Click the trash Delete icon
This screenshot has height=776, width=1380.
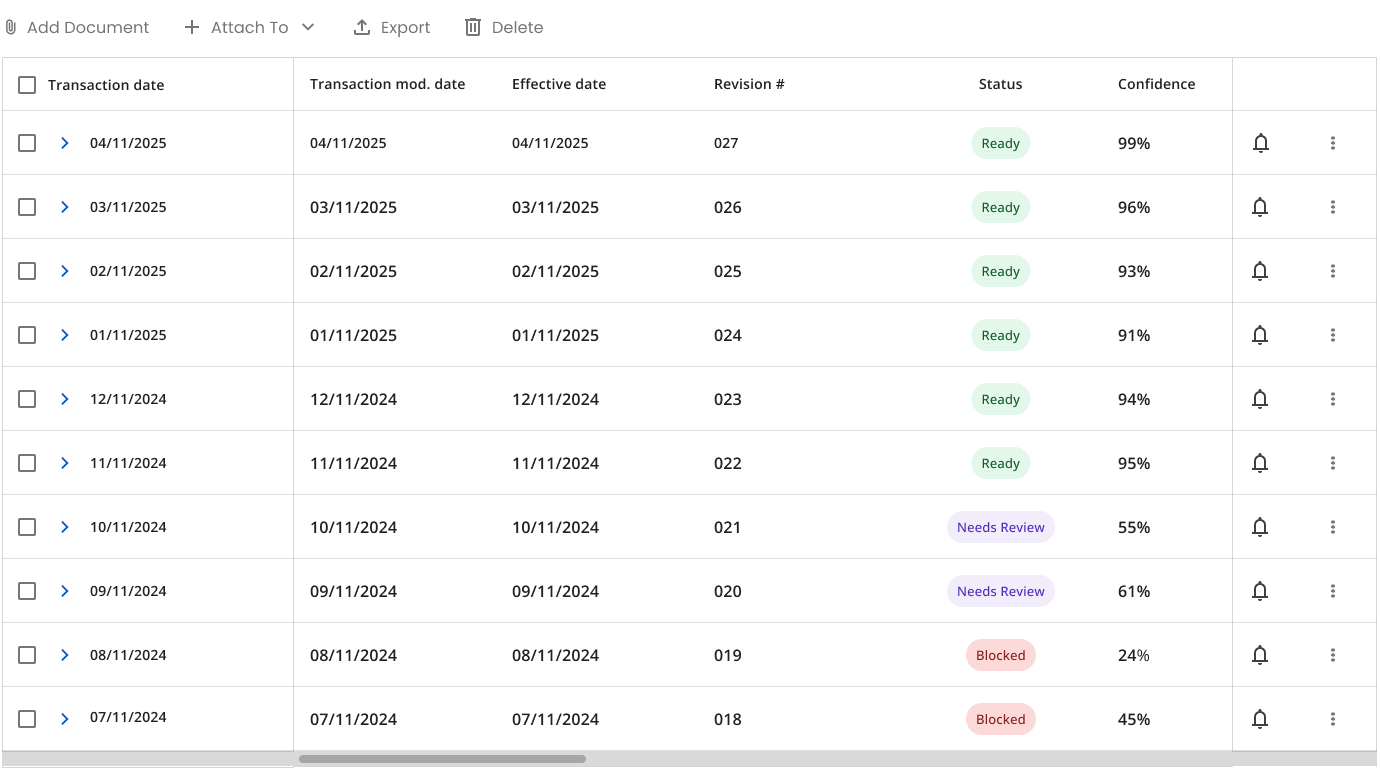[x=473, y=27]
